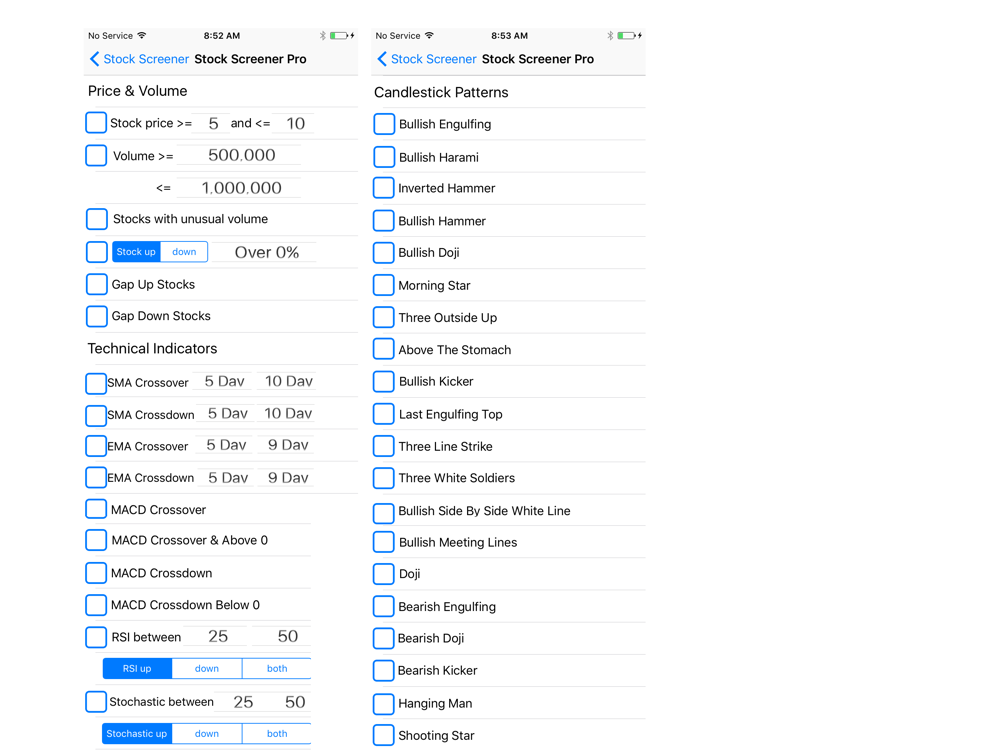The width and height of the screenshot is (1000, 750).
Task: Edit Stochastic upper bound field 50
Action: tap(295, 702)
